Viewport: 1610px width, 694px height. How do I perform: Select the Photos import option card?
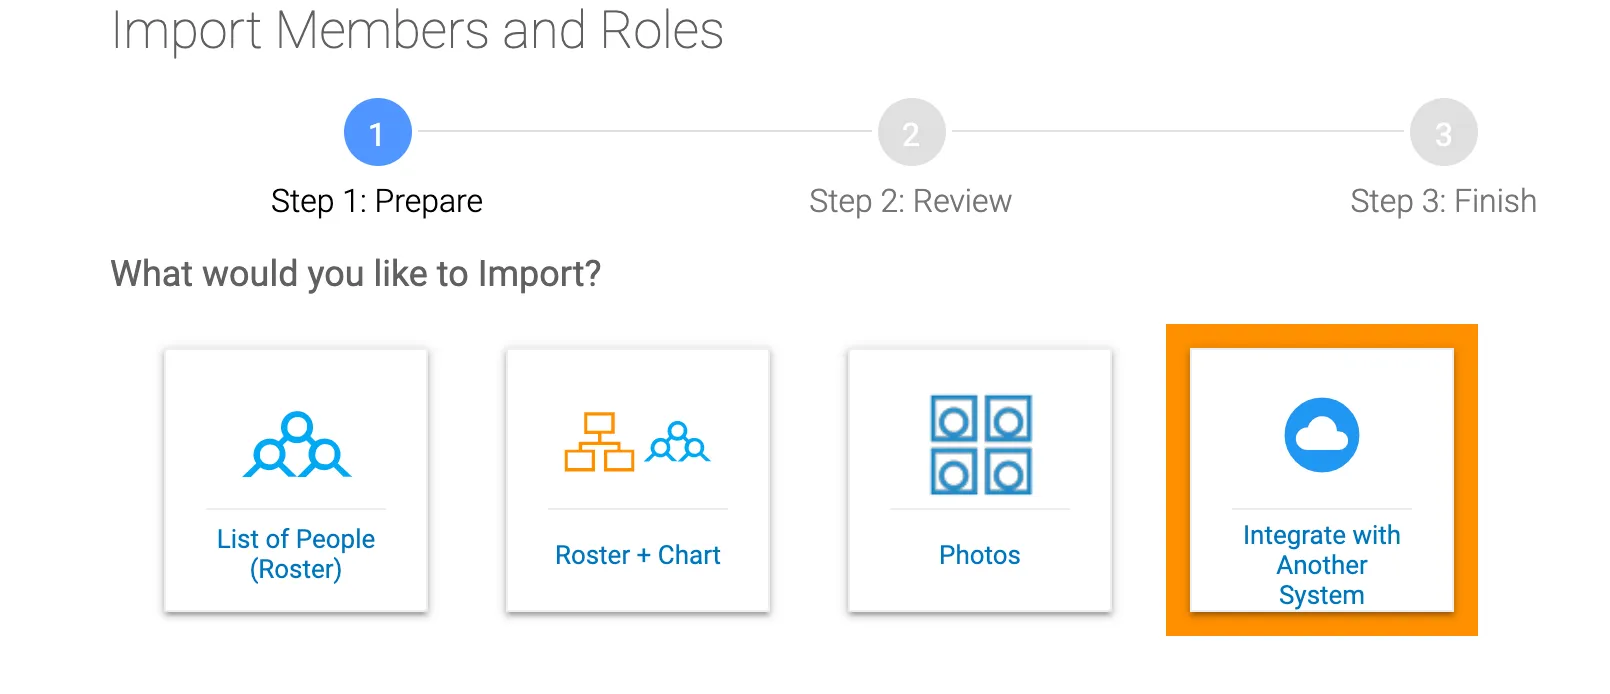click(x=978, y=480)
